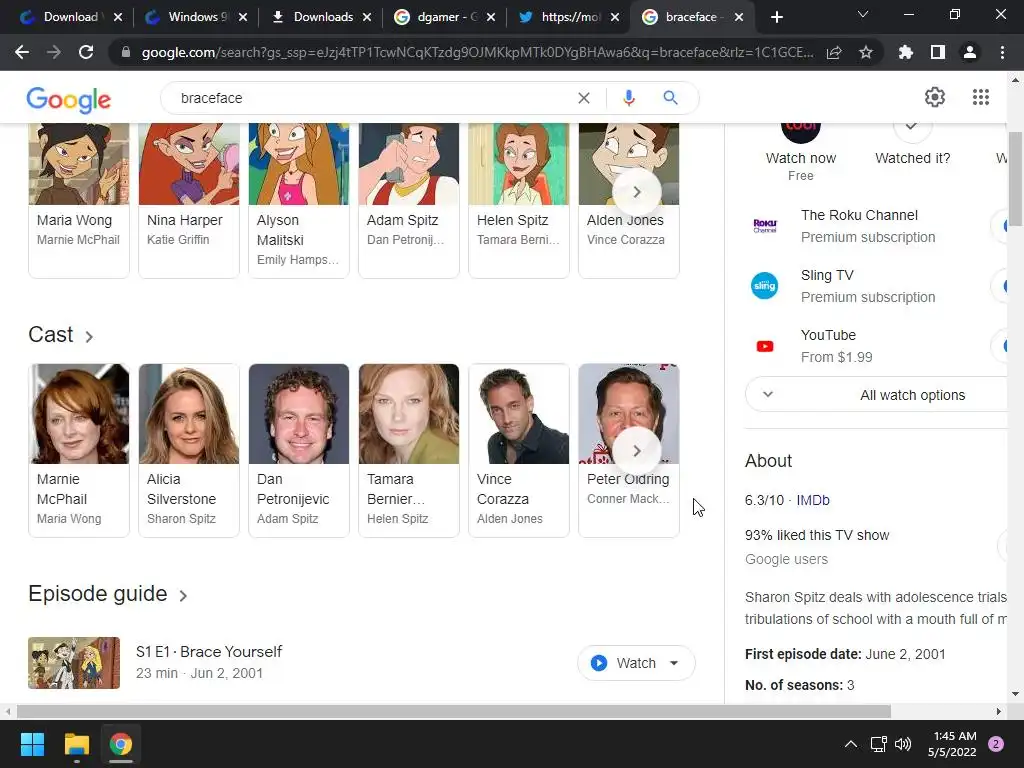Show hidden system tray icons

click(851, 744)
